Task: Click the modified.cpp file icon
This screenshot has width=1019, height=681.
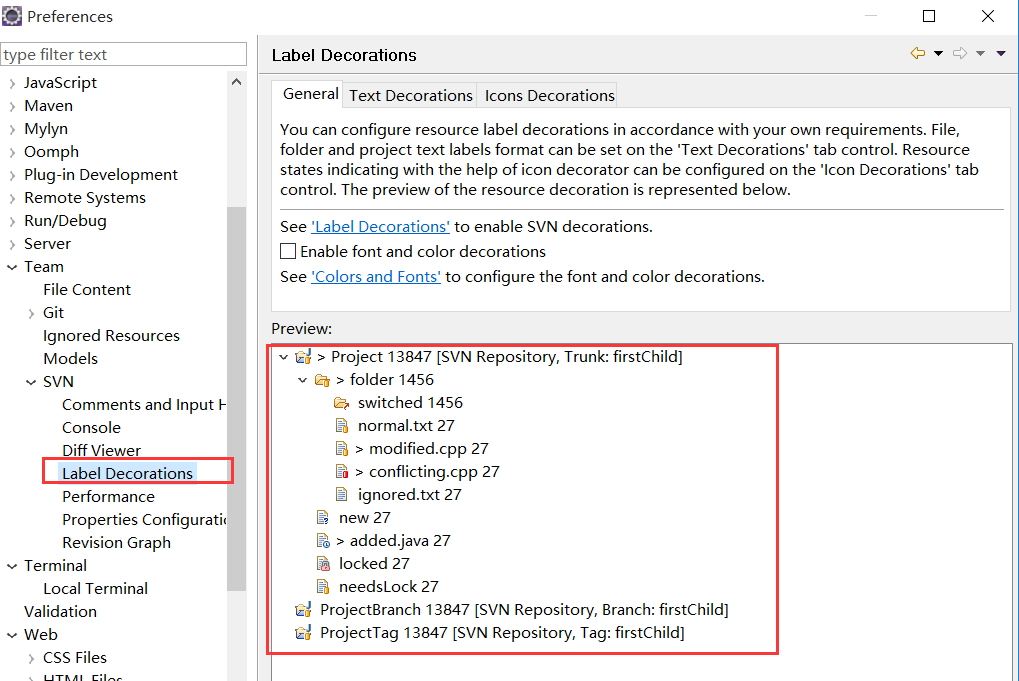Action: (342, 449)
